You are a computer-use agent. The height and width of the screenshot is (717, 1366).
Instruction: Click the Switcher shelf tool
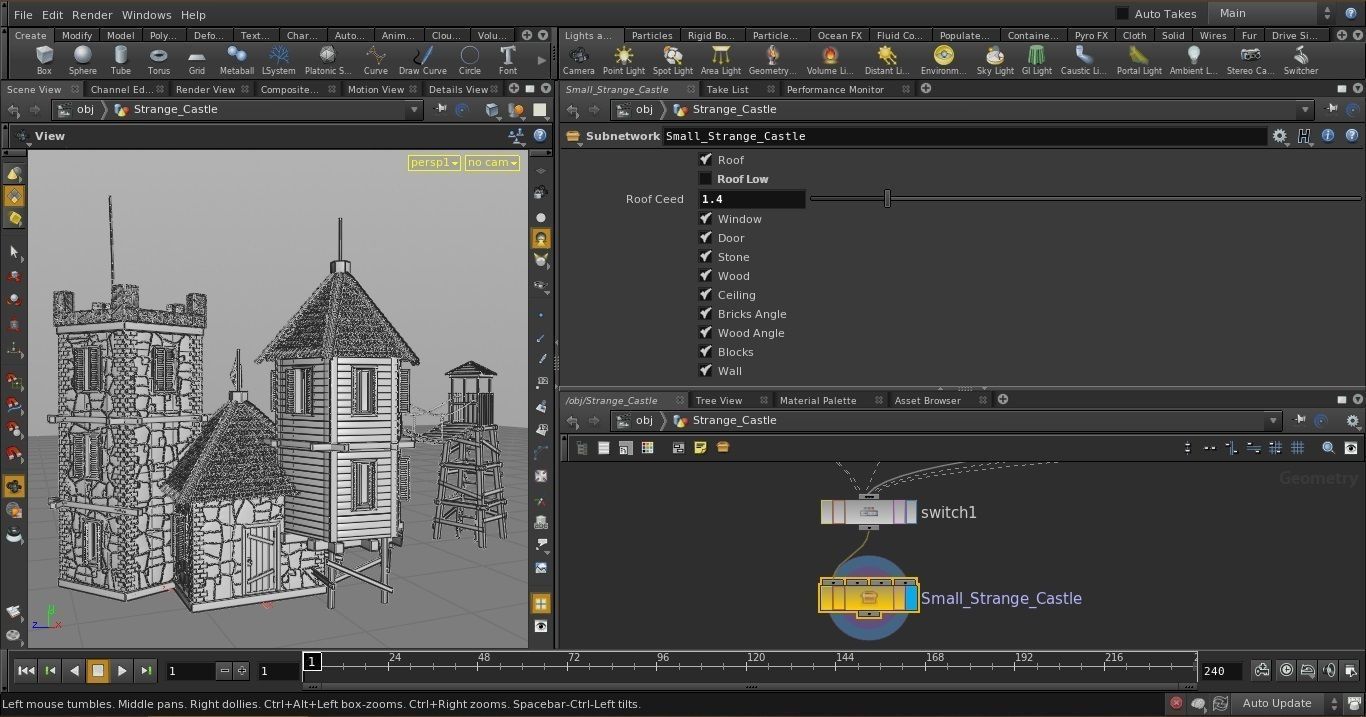point(1301,59)
